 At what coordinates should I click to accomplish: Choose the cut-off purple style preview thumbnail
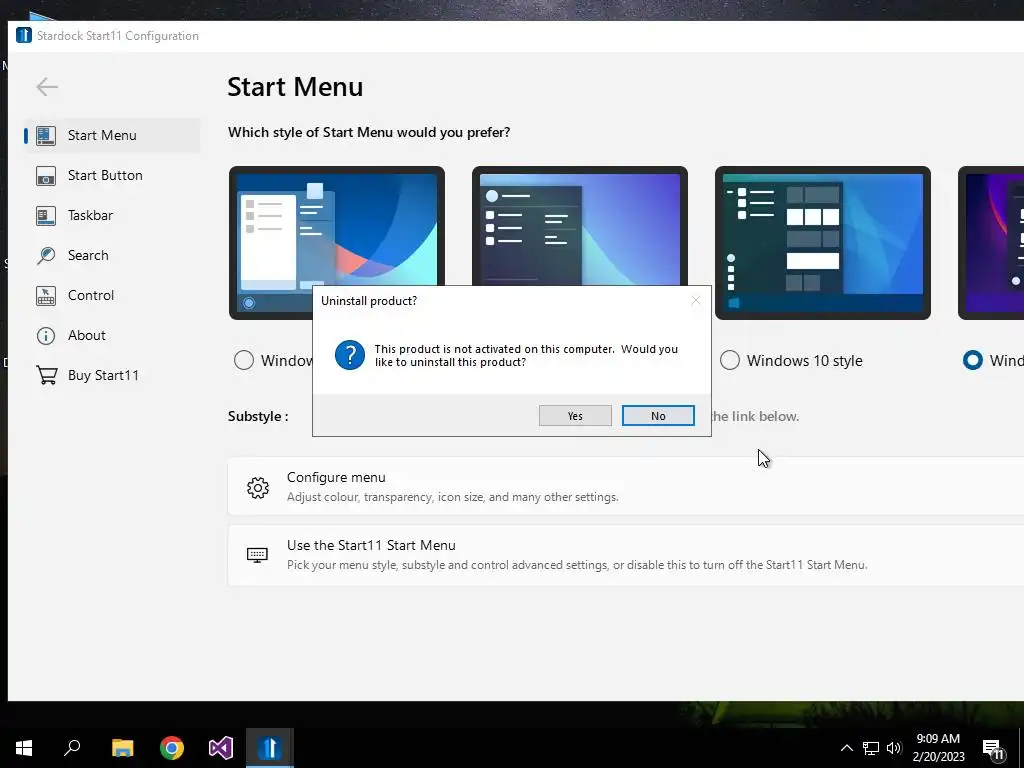click(991, 243)
